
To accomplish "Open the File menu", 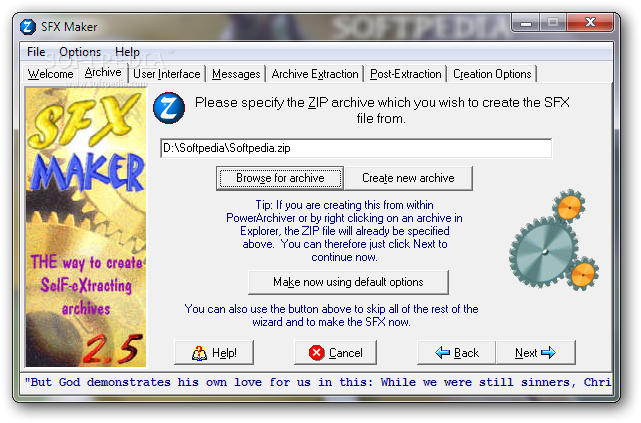I will point(36,52).
